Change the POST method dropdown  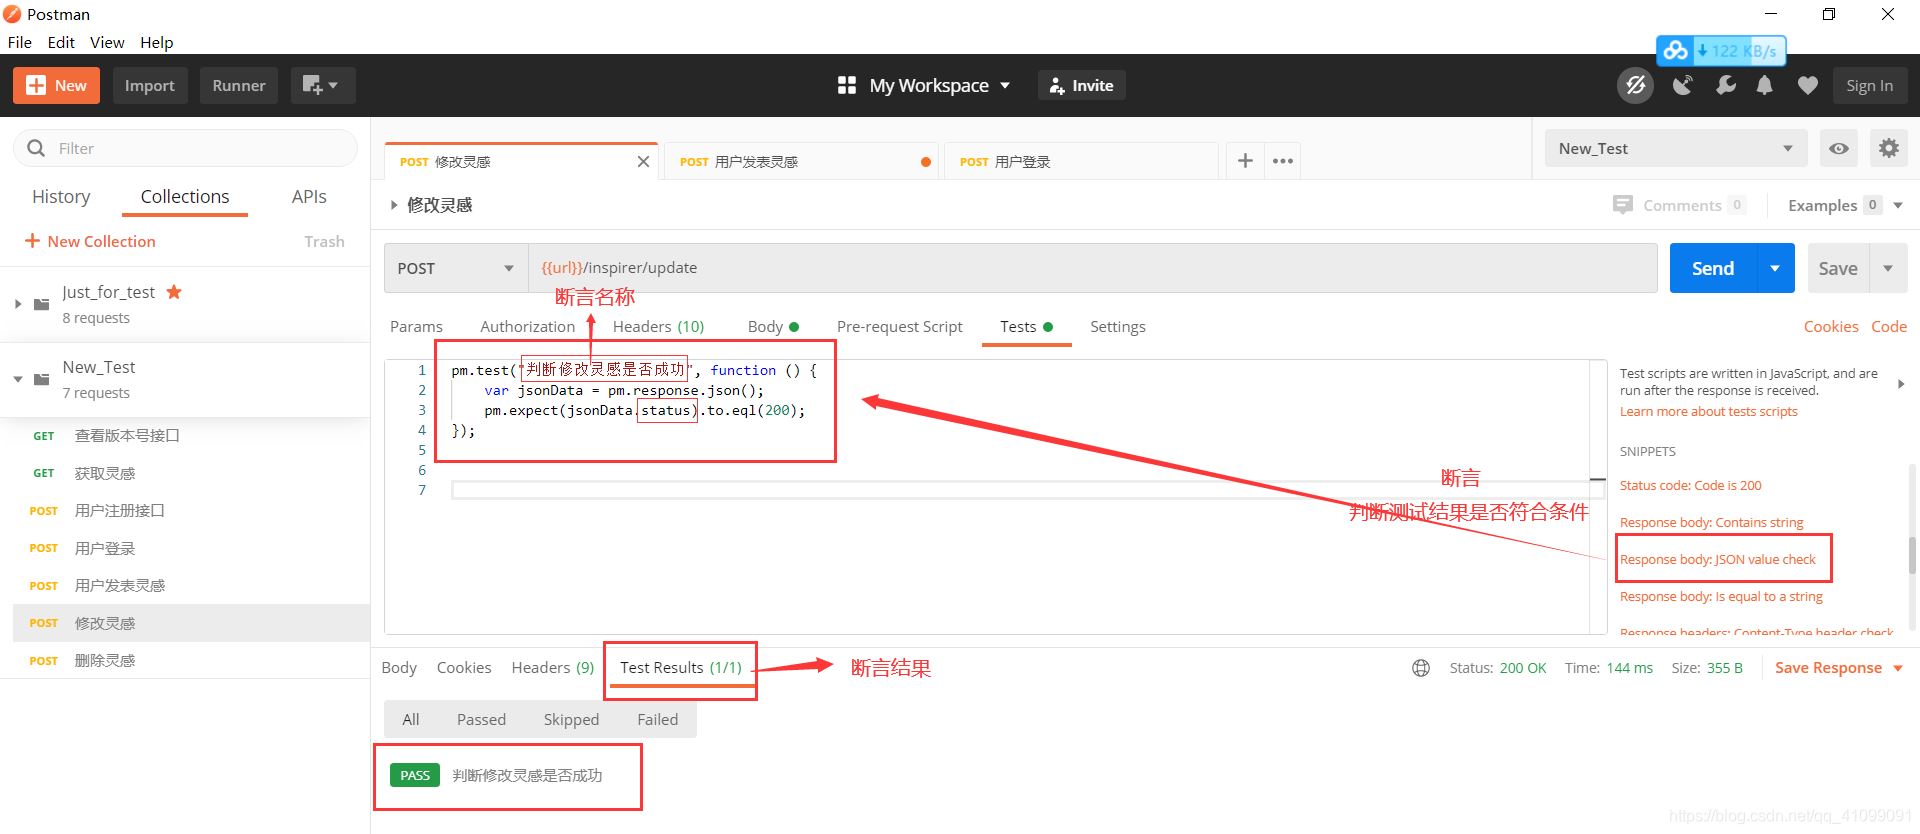tap(456, 268)
